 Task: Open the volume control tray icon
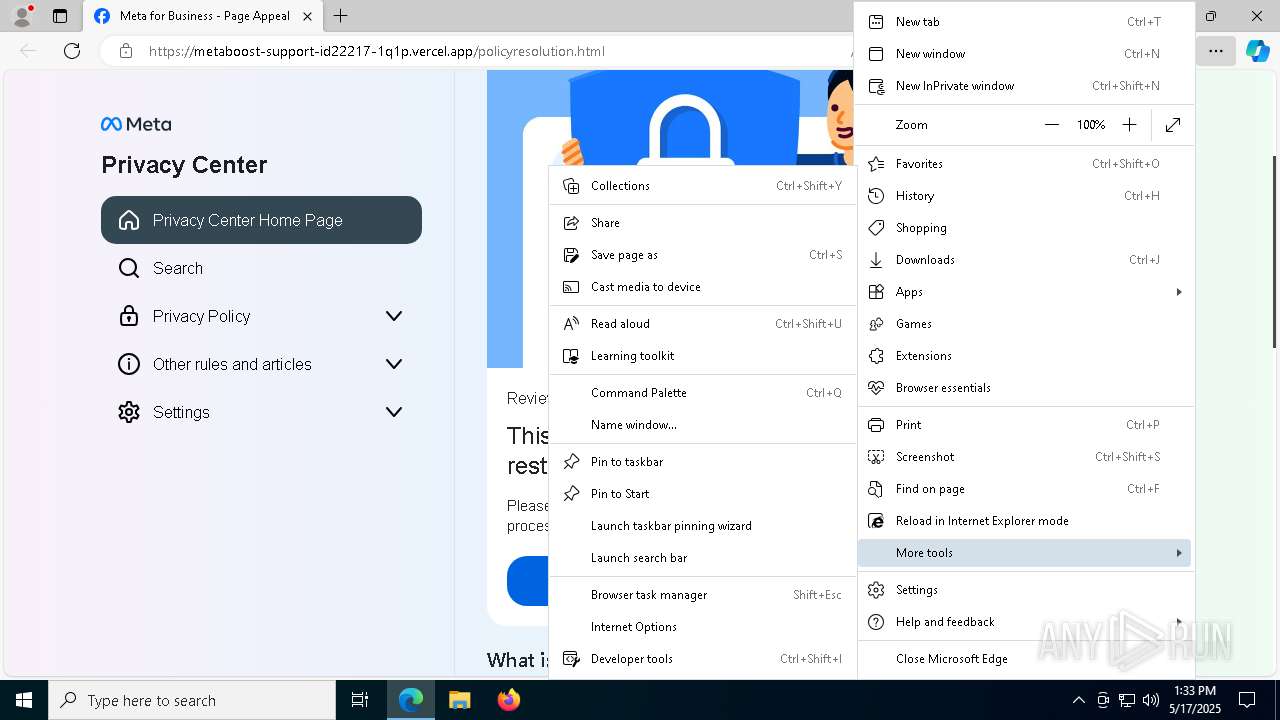[x=1151, y=700]
